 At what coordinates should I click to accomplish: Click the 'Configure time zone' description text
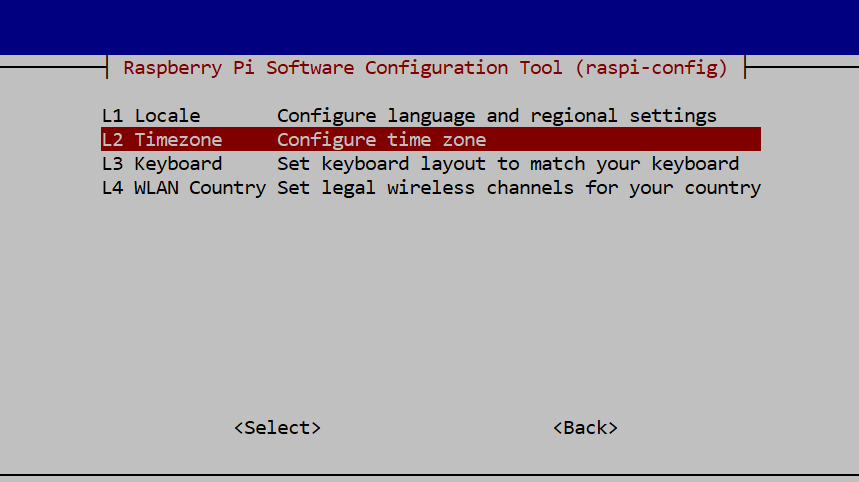click(381, 140)
